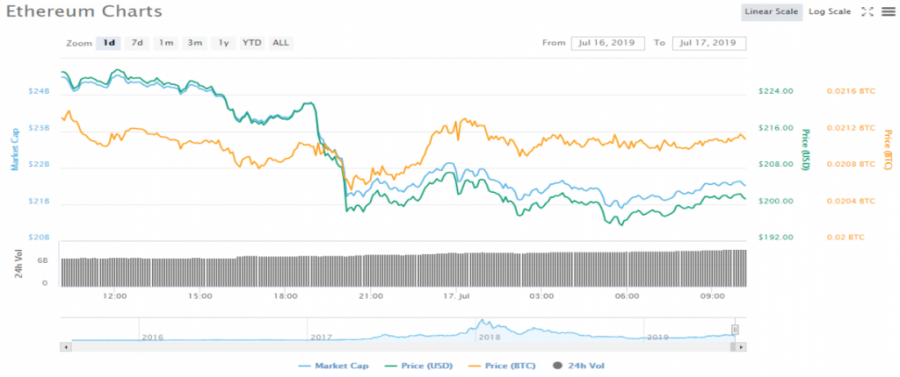Select the ALL zoom range
This screenshot has width=900, height=377.
pyautogui.click(x=281, y=43)
